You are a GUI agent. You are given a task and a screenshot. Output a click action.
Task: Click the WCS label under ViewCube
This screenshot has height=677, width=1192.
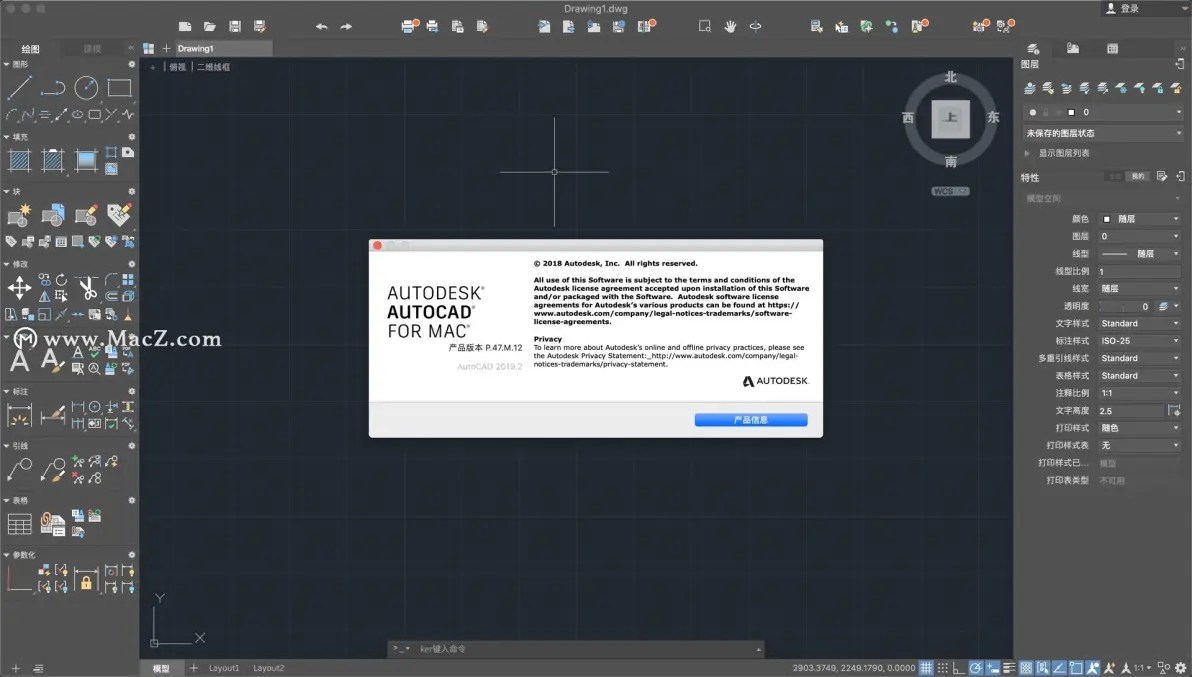(x=949, y=191)
